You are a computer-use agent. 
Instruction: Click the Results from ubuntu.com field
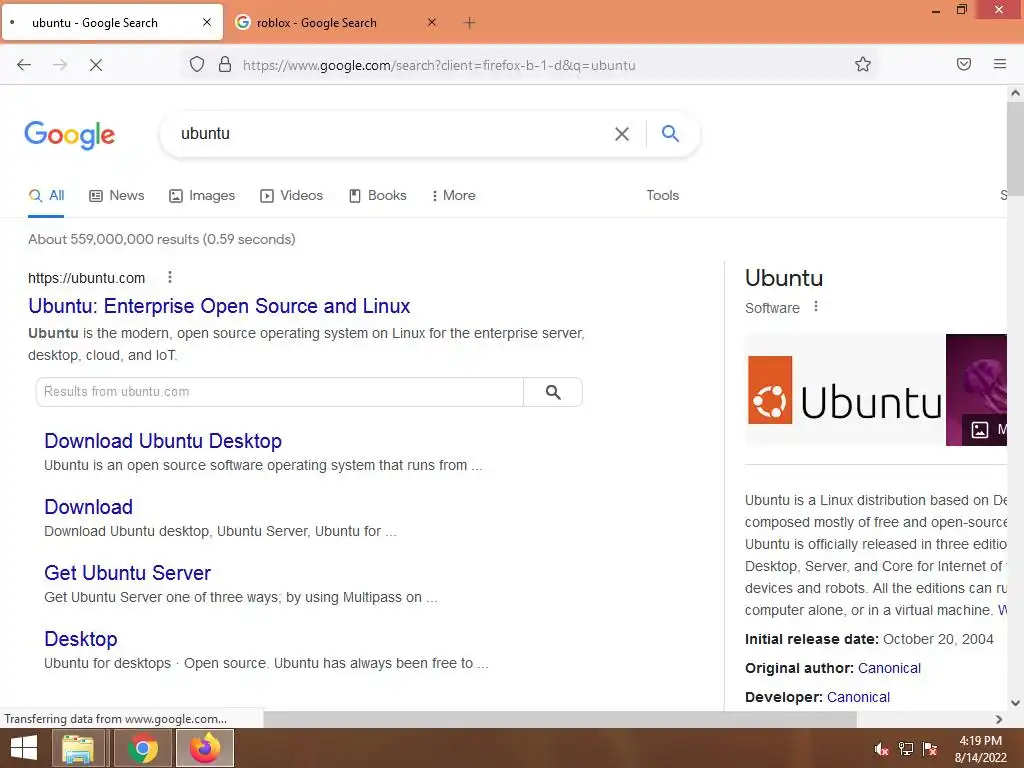click(280, 392)
